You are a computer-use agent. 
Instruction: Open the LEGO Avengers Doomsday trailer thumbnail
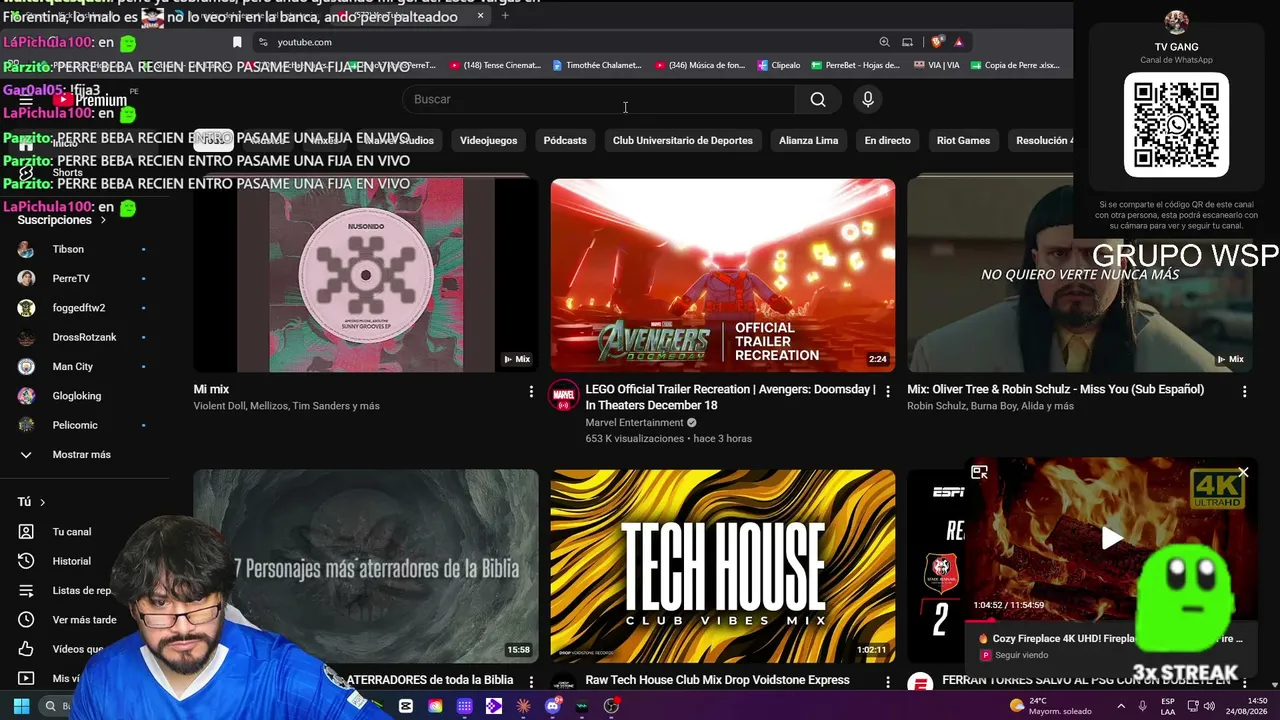(x=723, y=275)
